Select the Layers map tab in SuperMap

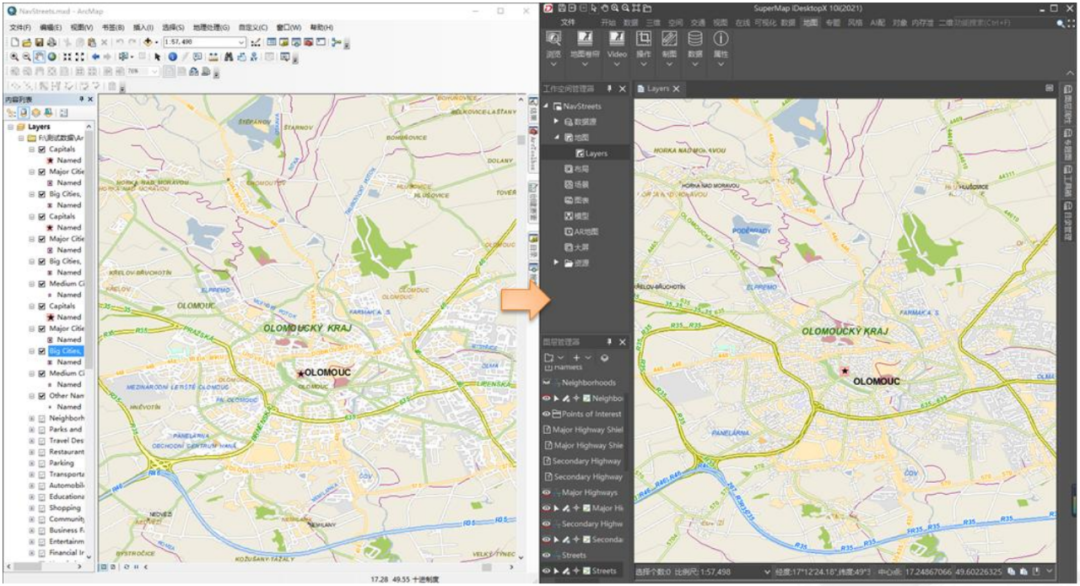point(657,89)
